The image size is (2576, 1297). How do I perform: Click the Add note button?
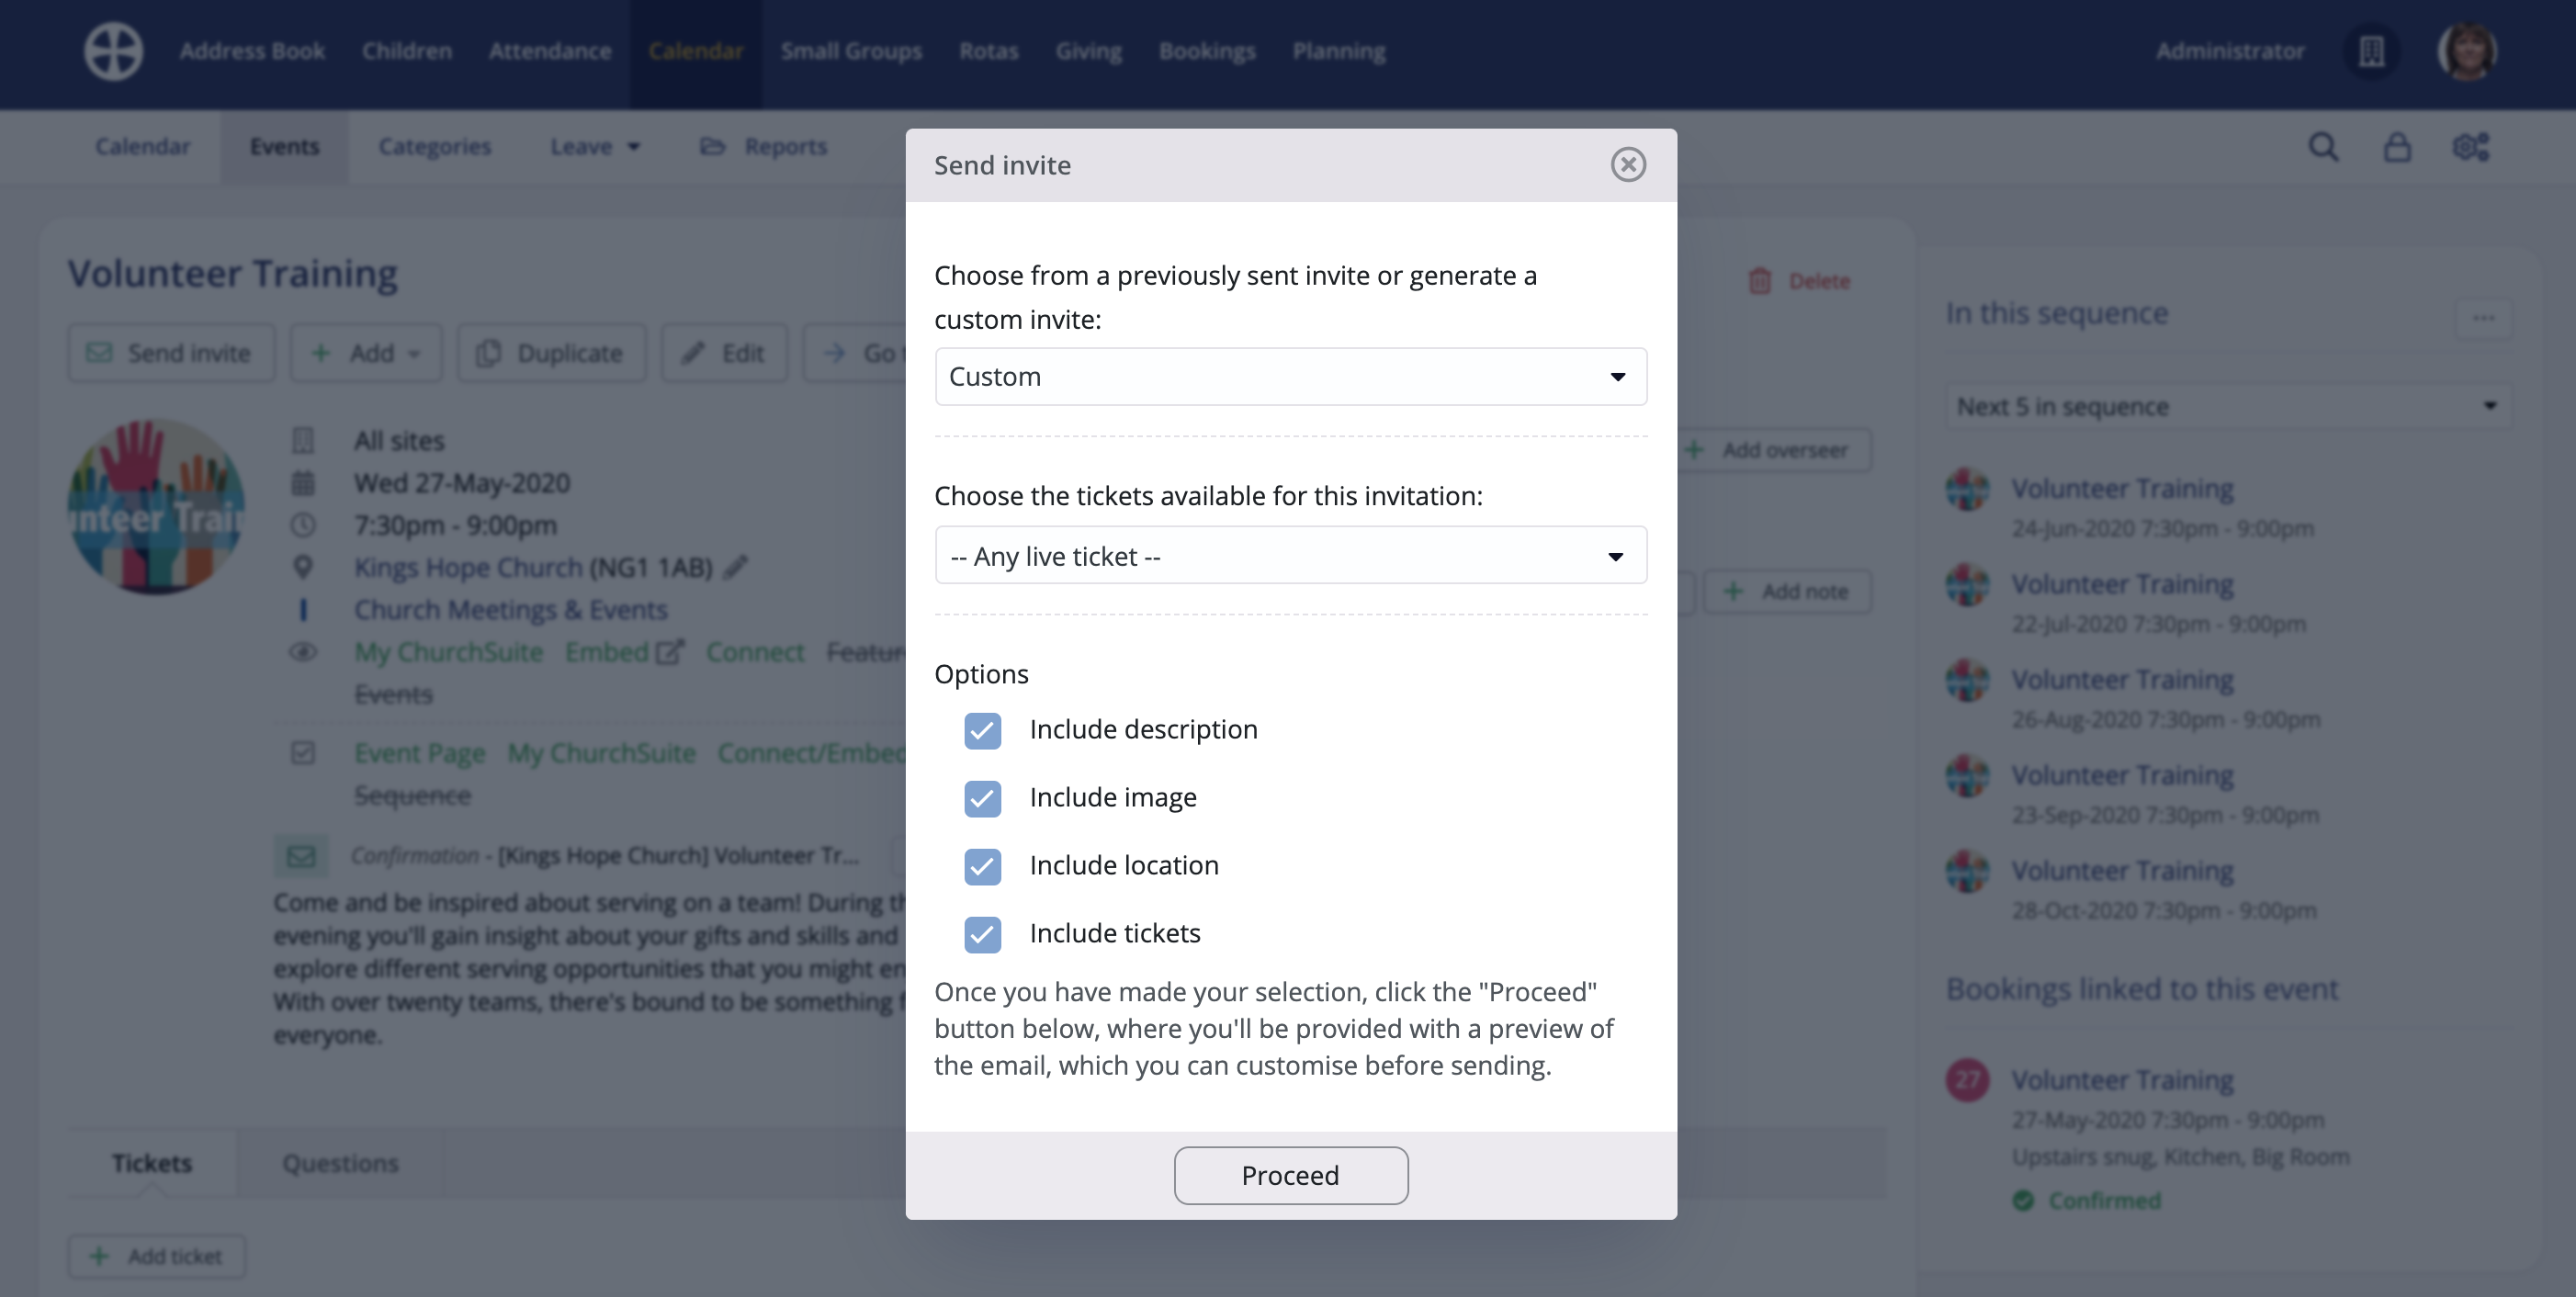pos(1787,590)
